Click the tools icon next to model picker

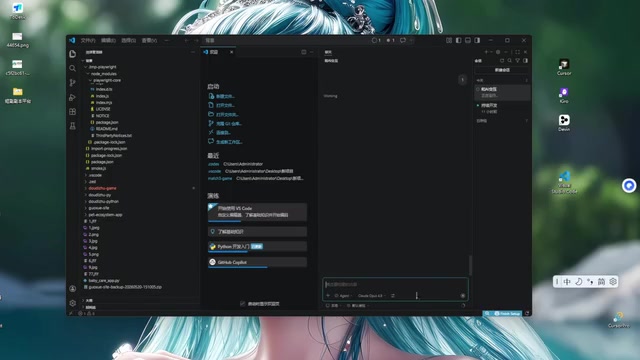pos(393,296)
